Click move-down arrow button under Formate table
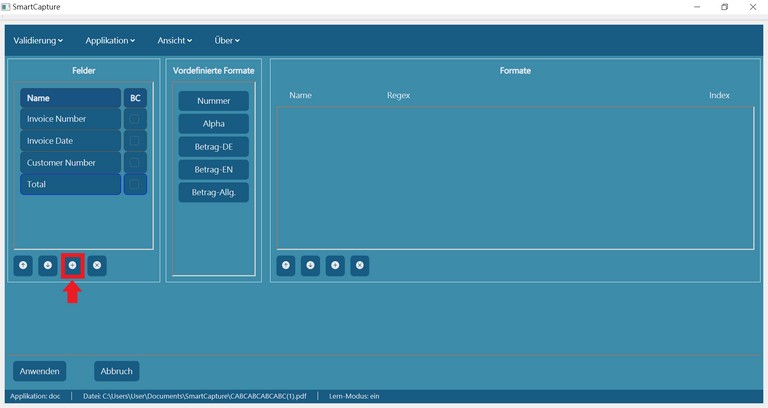The width and height of the screenshot is (768, 408). tap(310, 265)
